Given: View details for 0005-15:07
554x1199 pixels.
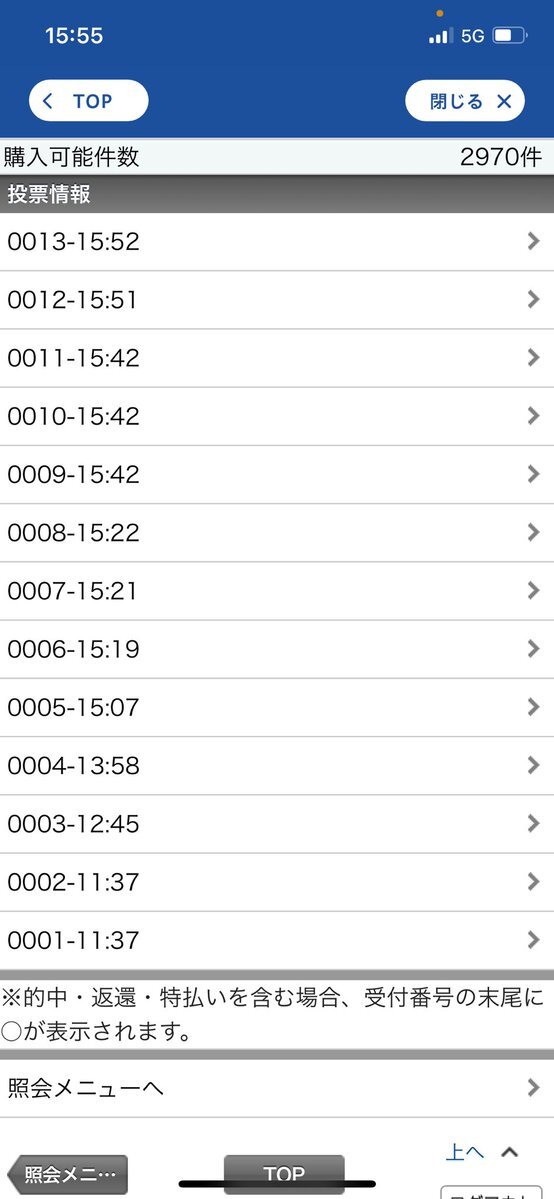Looking at the screenshot, I should 277,707.
